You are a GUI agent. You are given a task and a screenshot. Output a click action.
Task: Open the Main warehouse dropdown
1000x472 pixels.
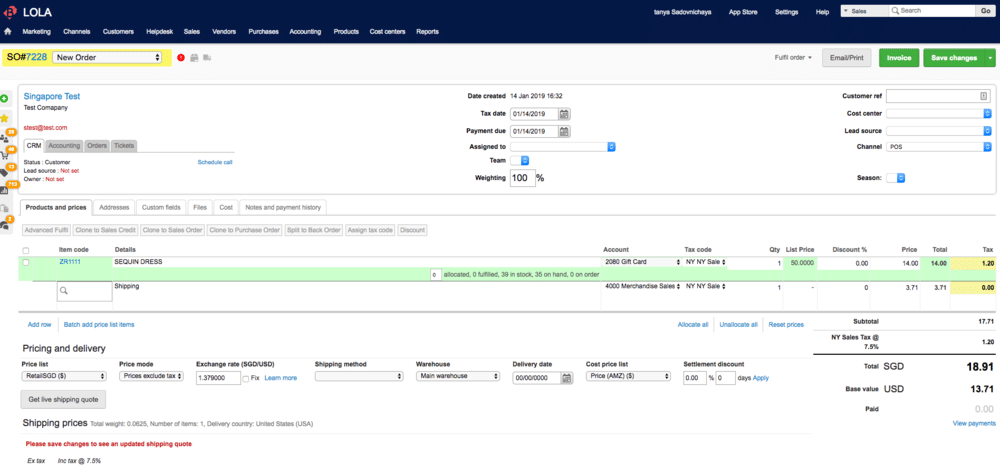click(x=455, y=377)
